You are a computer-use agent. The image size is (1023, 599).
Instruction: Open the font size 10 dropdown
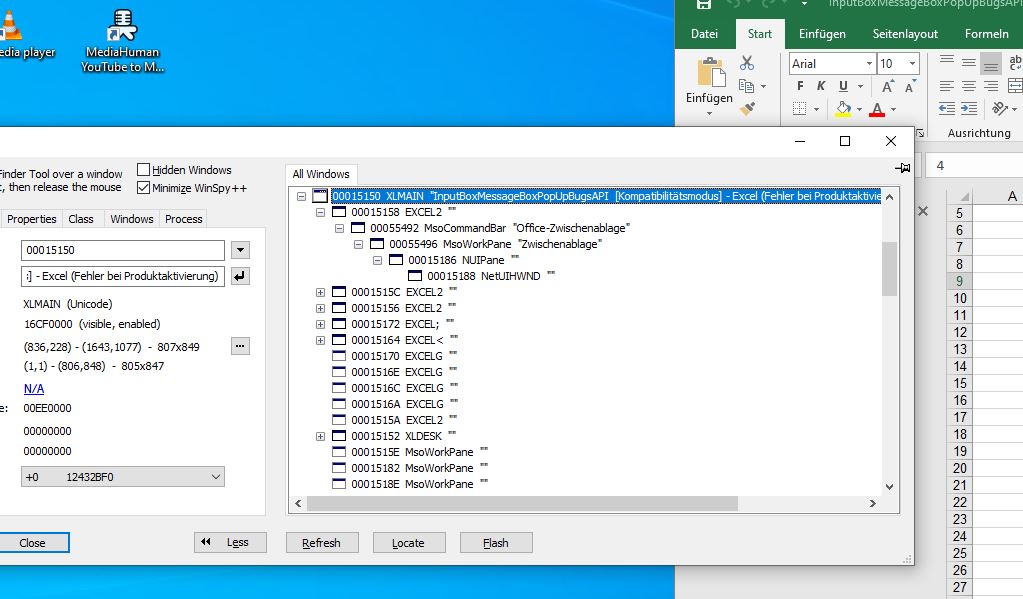[x=912, y=63]
